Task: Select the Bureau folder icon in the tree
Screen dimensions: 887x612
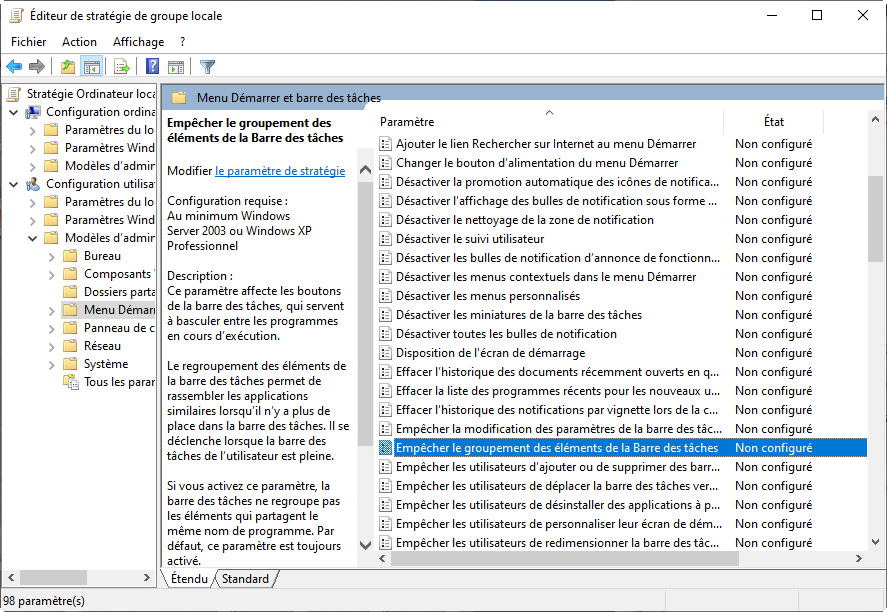Action: coord(70,256)
